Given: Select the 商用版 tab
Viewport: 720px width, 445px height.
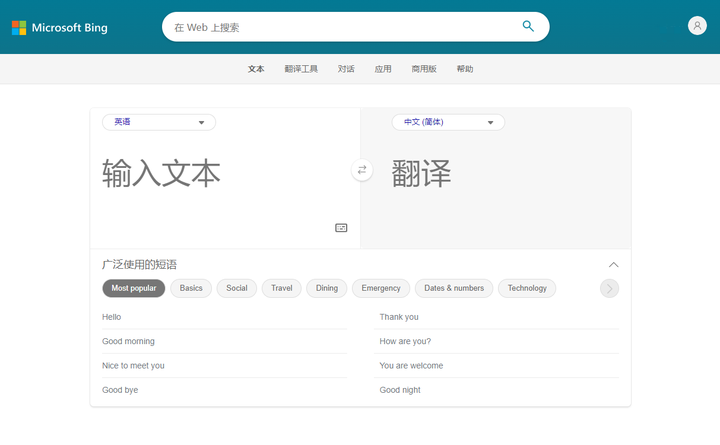Looking at the screenshot, I should (x=424, y=69).
